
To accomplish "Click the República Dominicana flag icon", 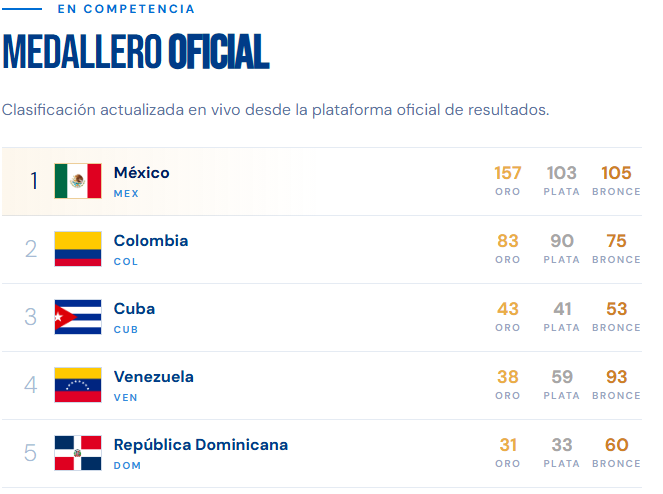I will click(78, 453).
